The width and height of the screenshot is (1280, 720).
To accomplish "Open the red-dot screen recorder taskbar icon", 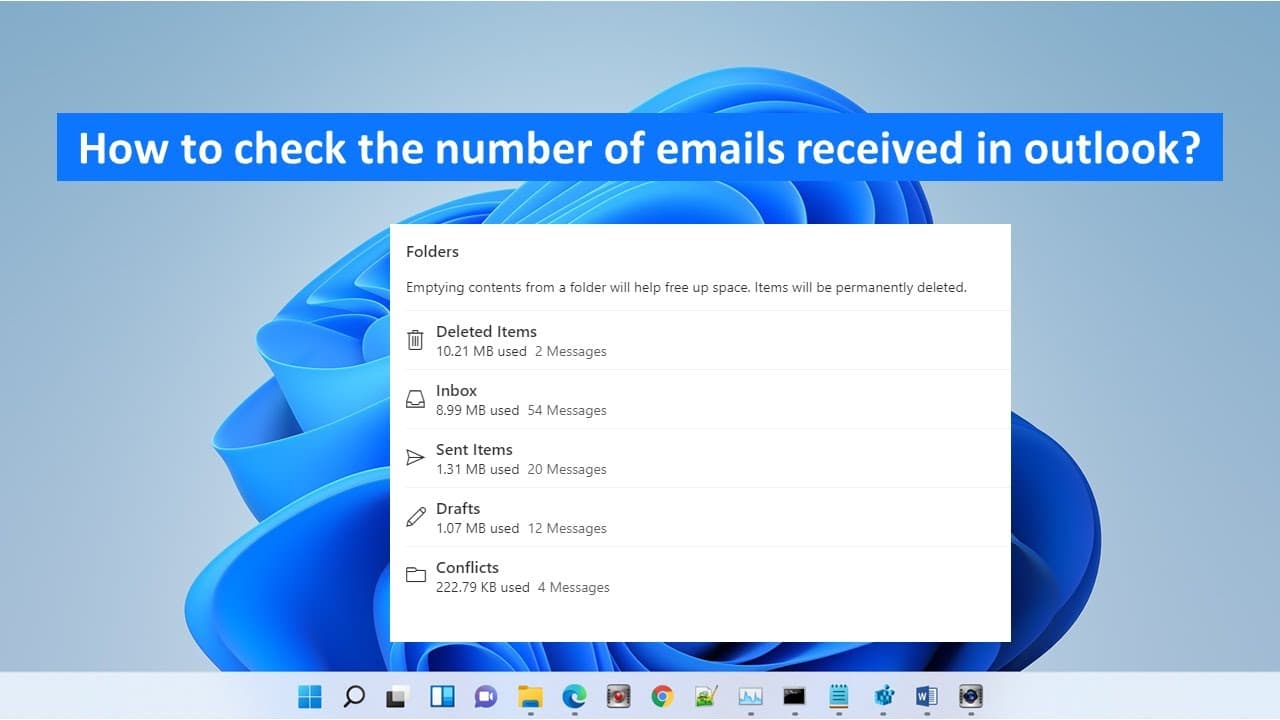I will tap(618, 696).
